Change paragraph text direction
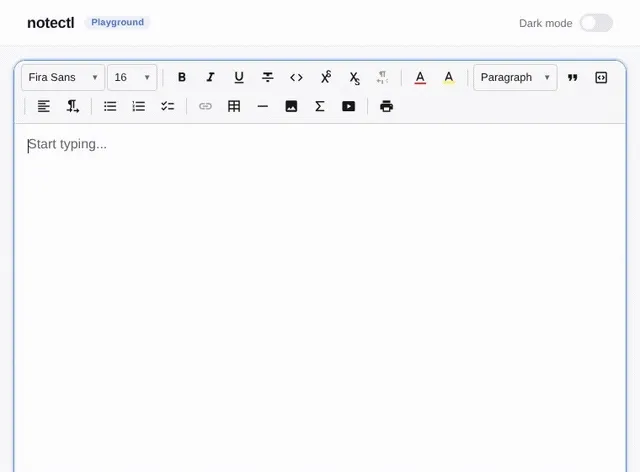Image resolution: width=640 pixels, height=472 pixels. [x=73, y=107]
